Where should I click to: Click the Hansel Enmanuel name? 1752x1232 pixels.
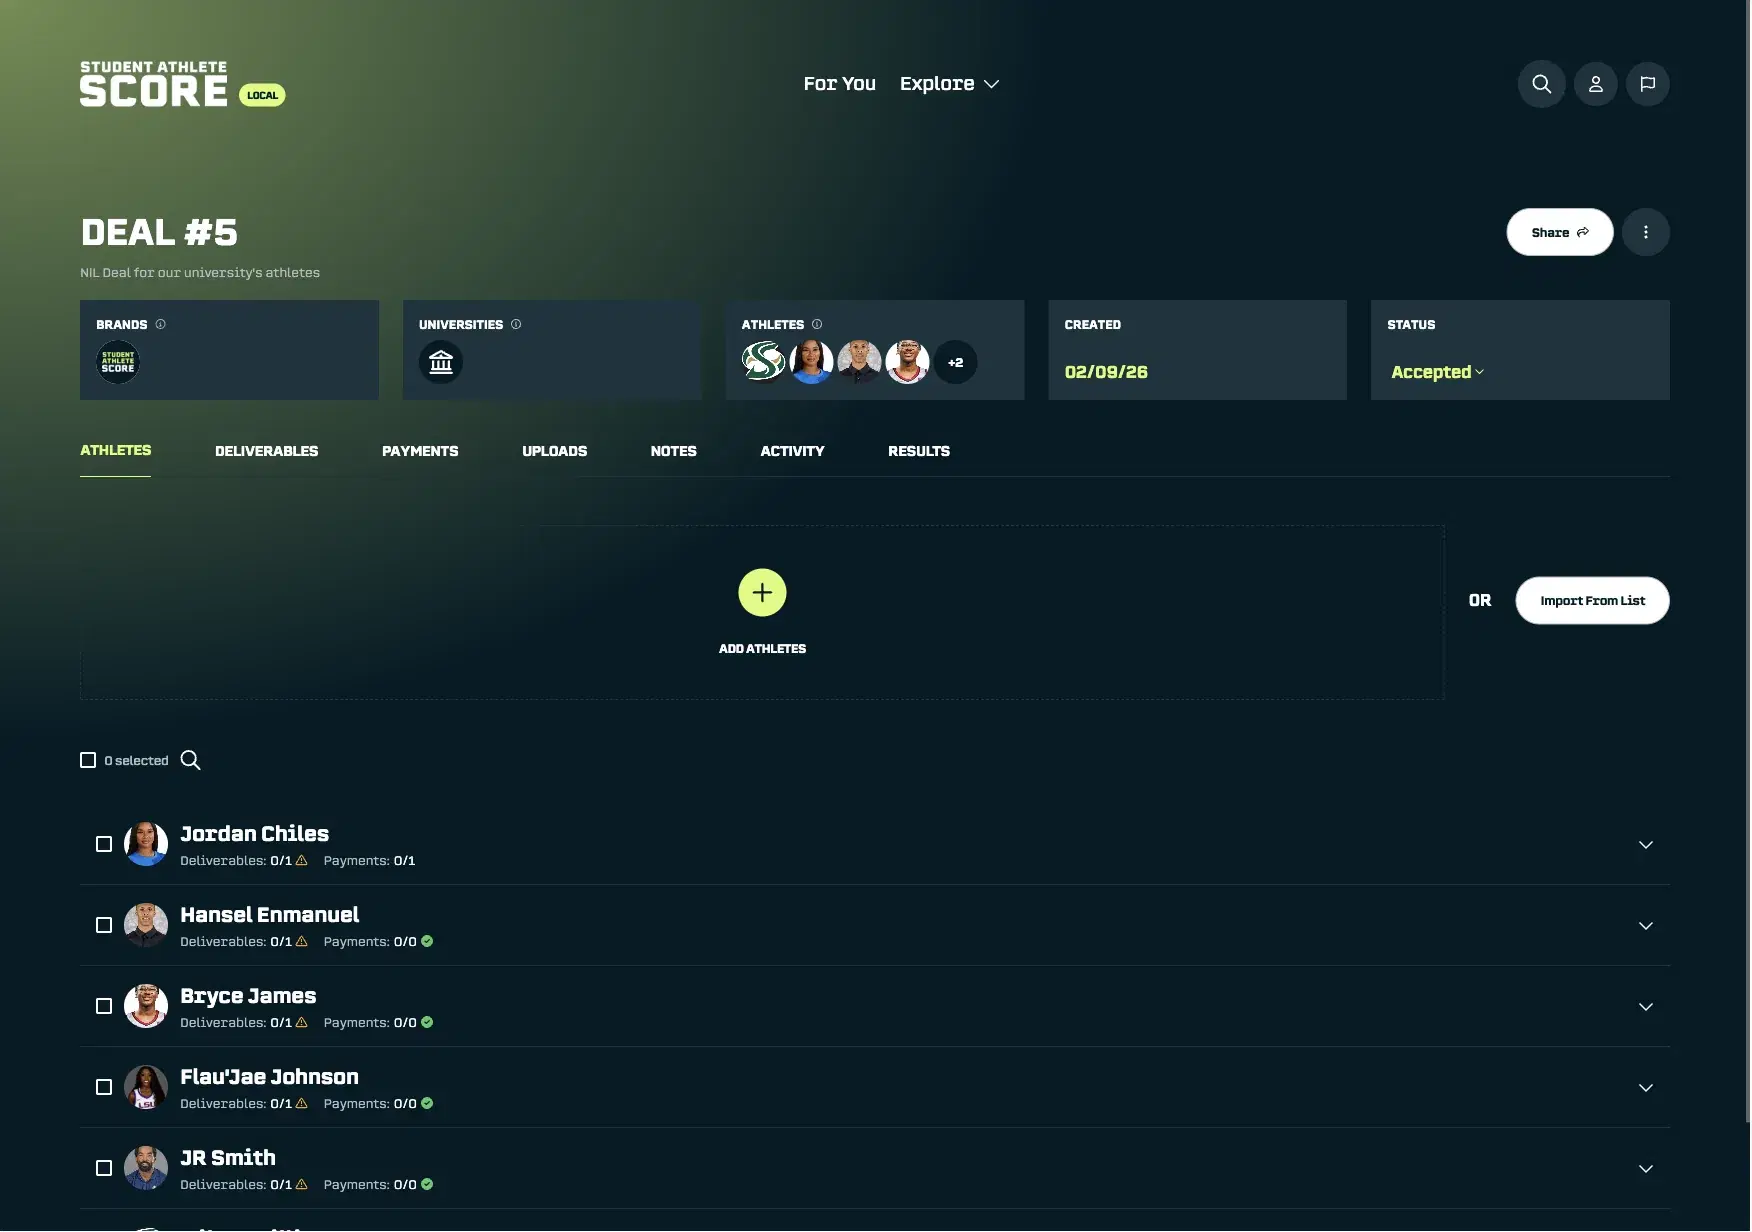(x=269, y=915)
